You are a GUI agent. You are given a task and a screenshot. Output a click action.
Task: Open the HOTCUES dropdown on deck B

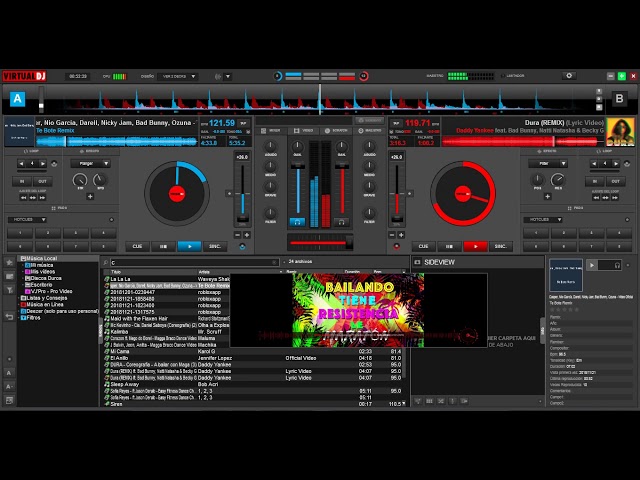[543, 220]
